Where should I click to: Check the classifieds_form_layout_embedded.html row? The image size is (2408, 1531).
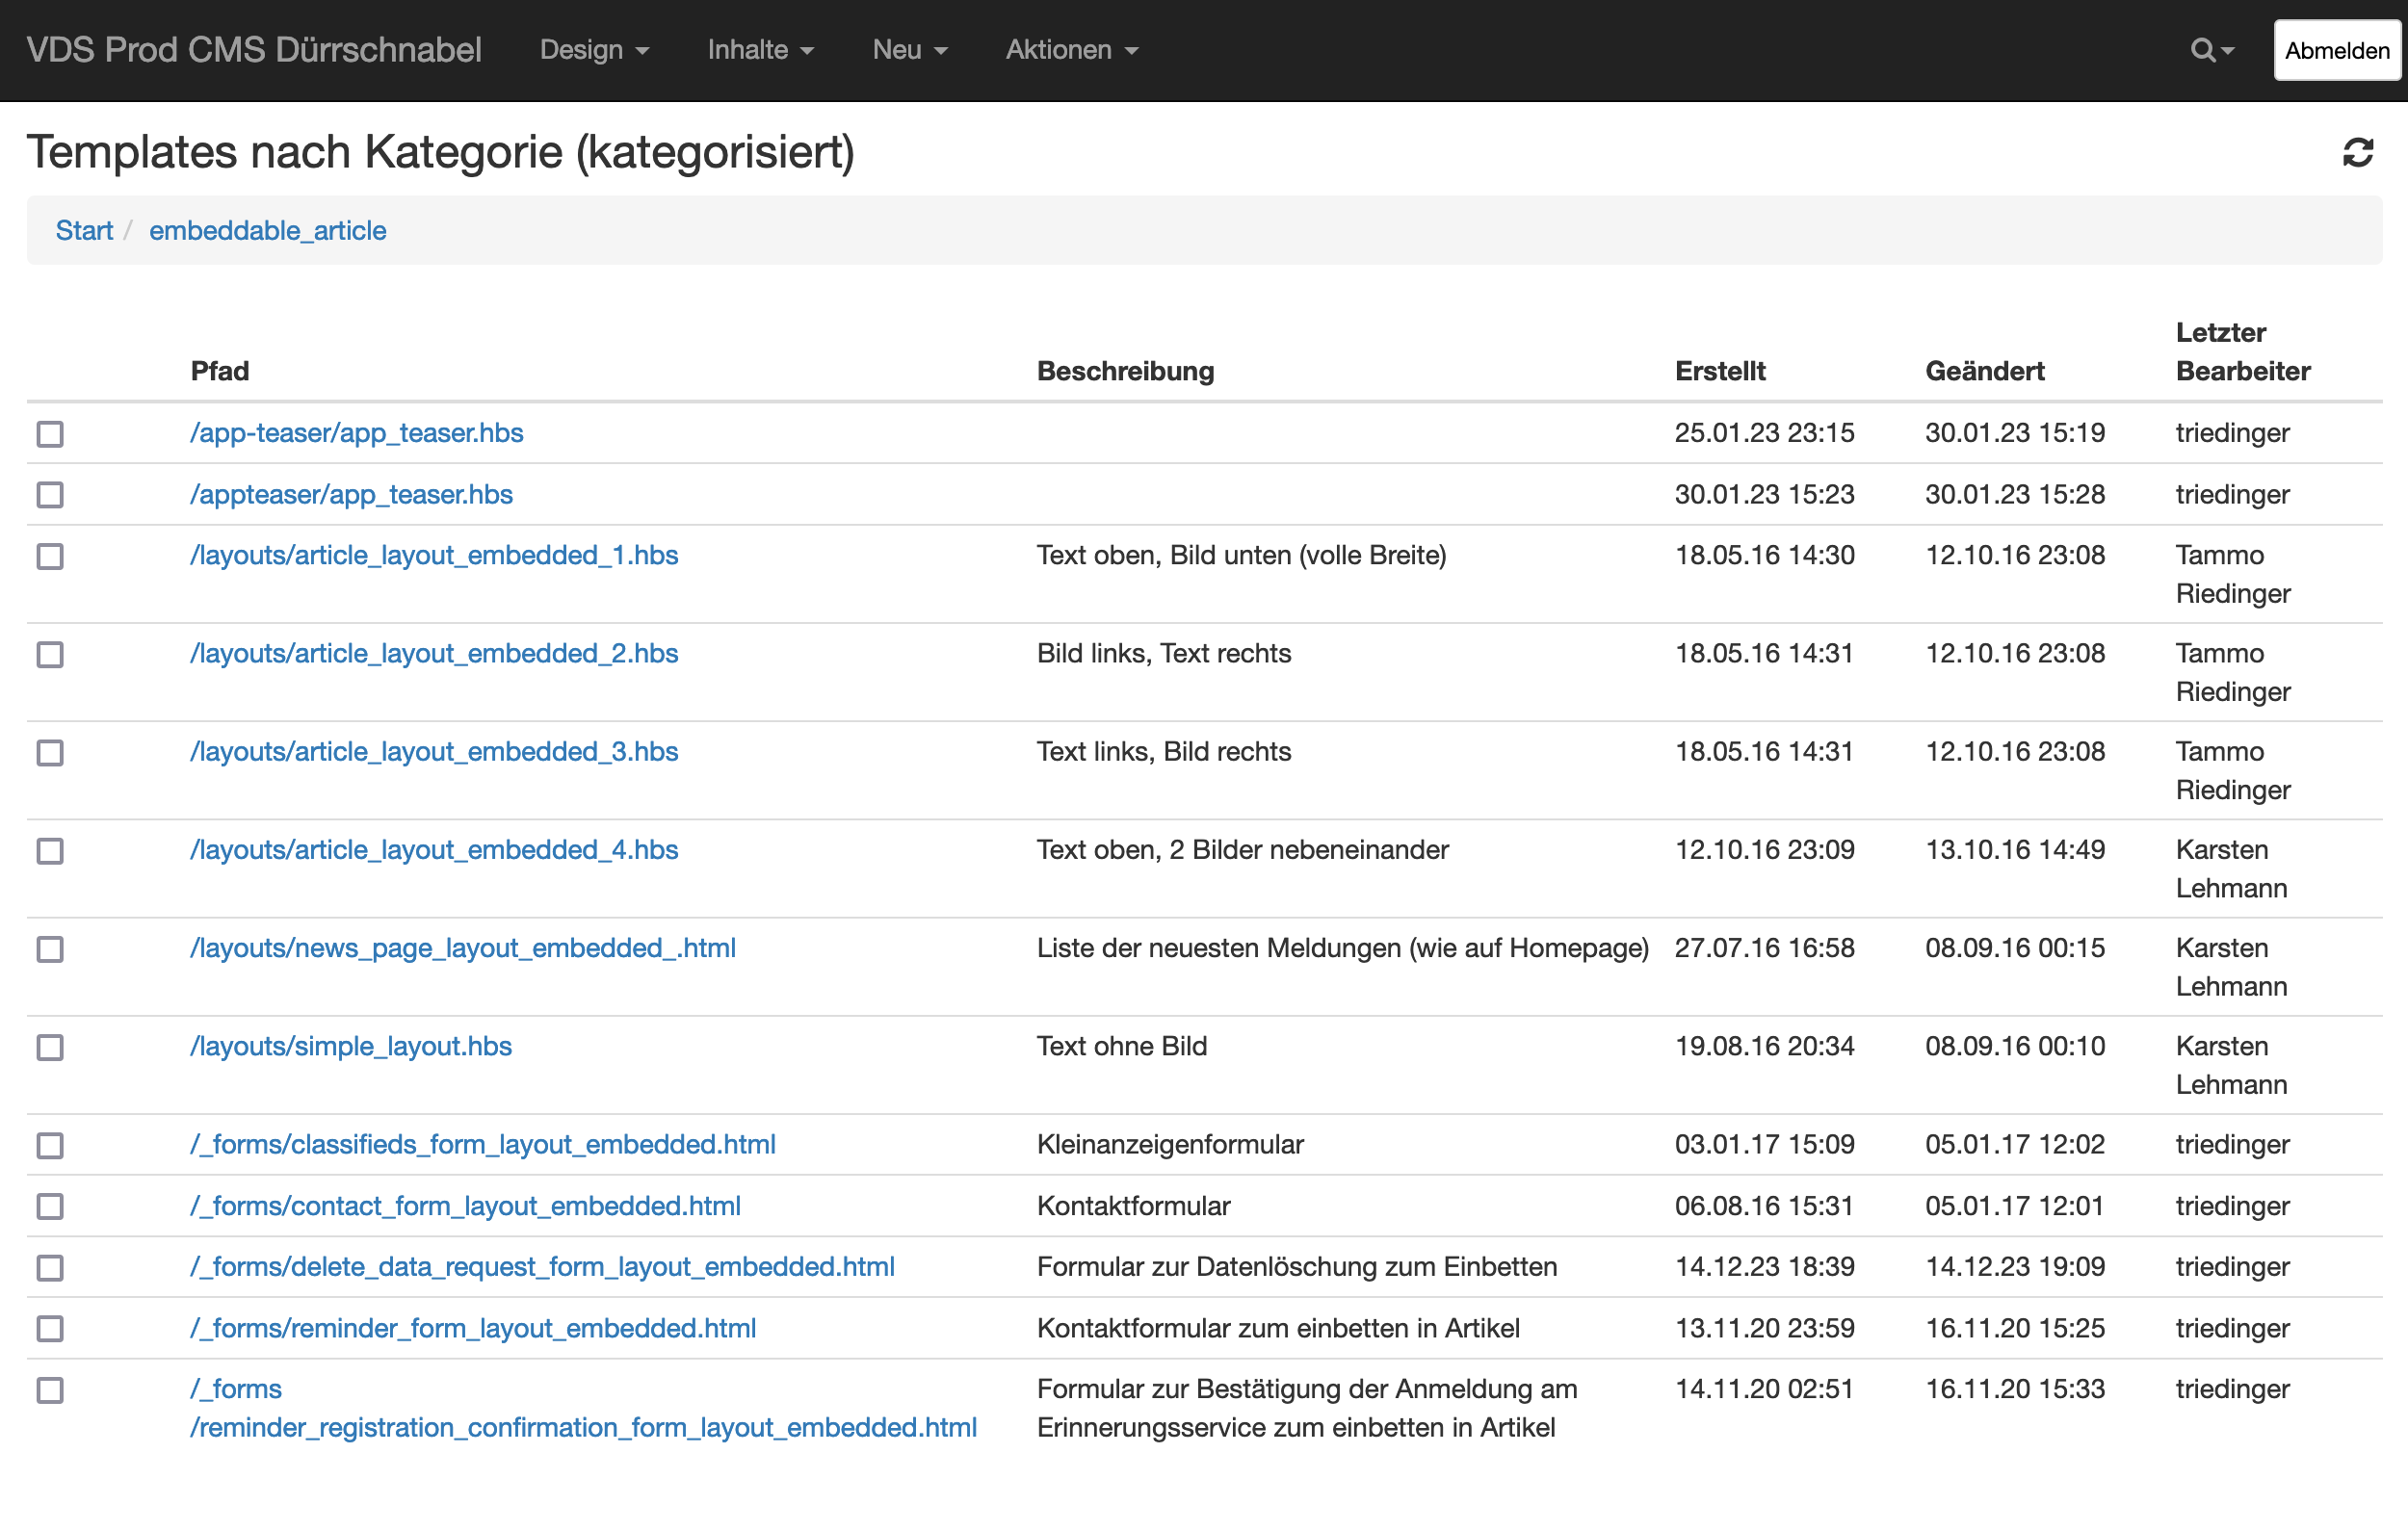point(50,1144)
